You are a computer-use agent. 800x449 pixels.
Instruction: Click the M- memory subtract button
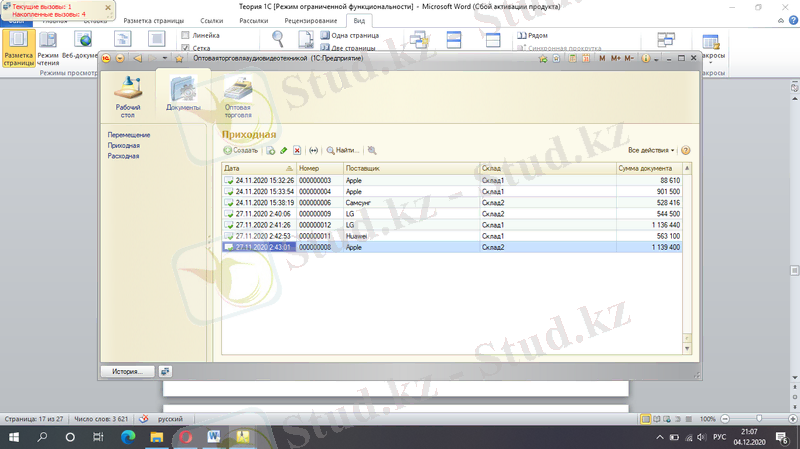pyautogui.click(x=629, y=59)
